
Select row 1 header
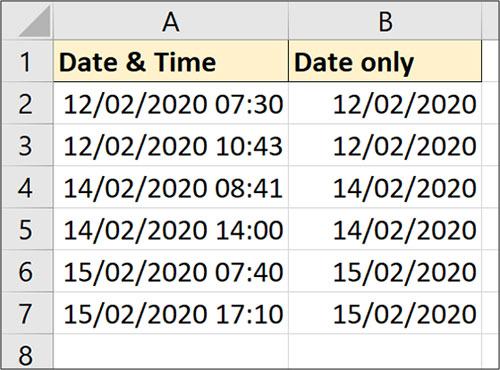(27, 61)
